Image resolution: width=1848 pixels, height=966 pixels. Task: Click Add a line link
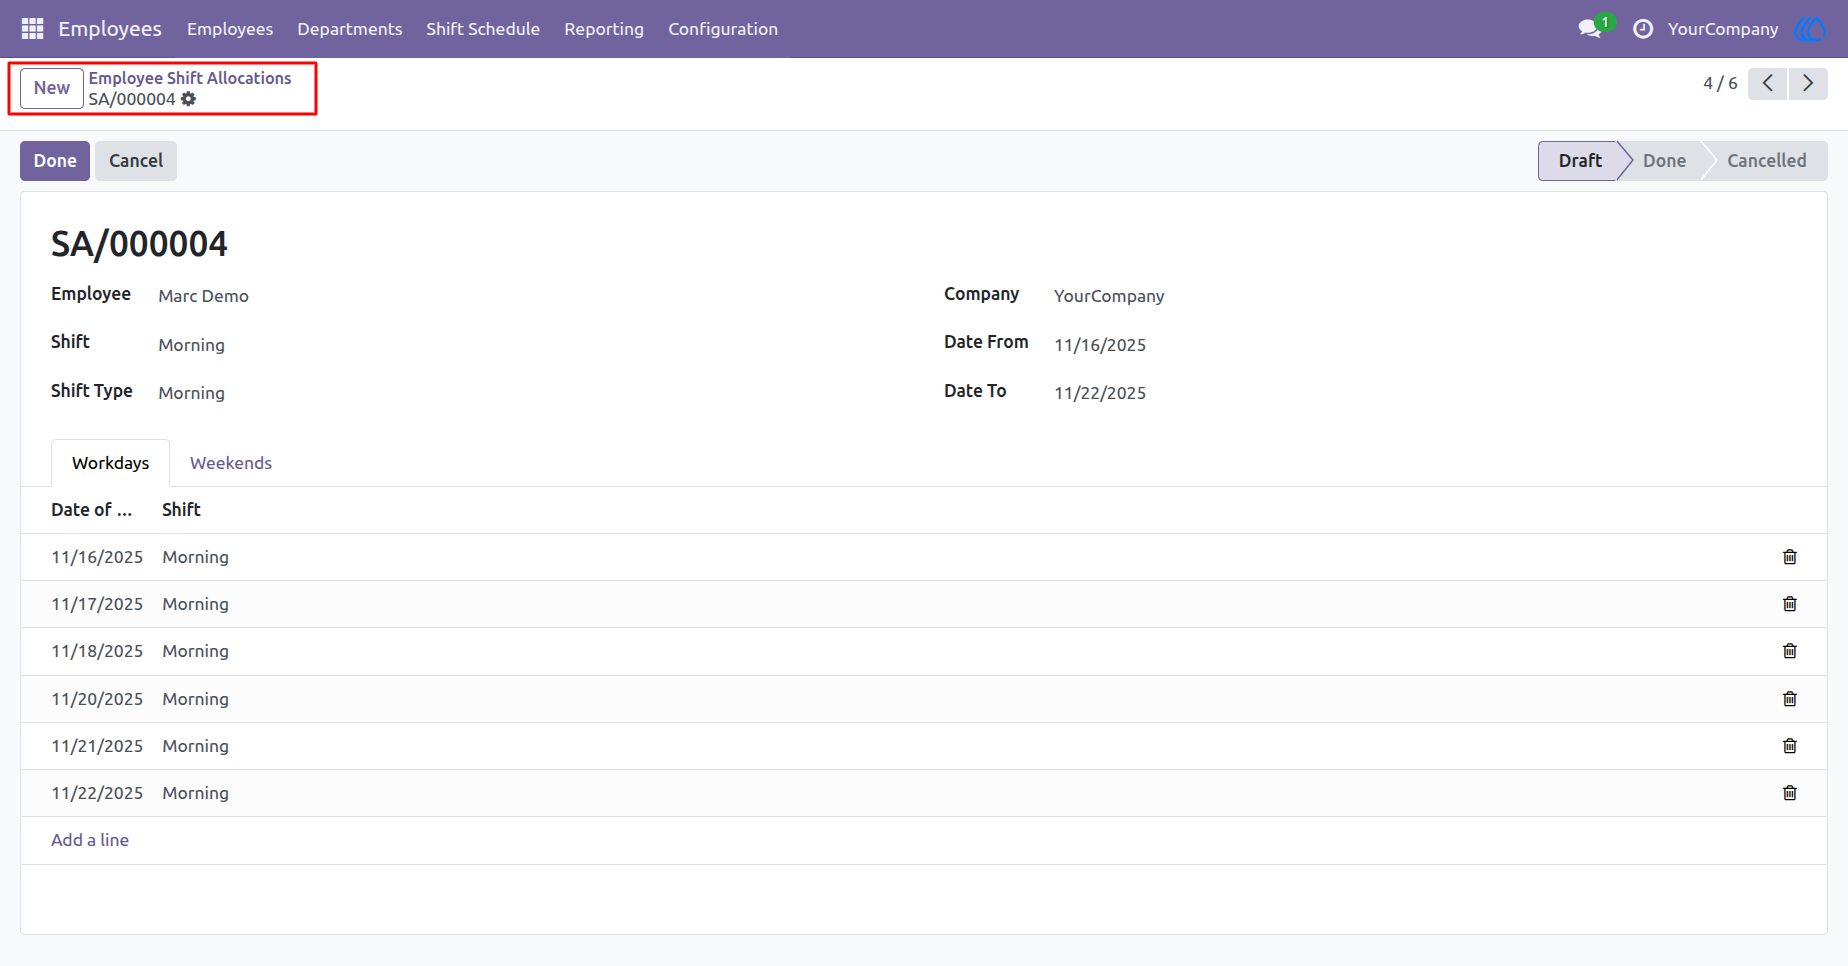coord(90,840)
